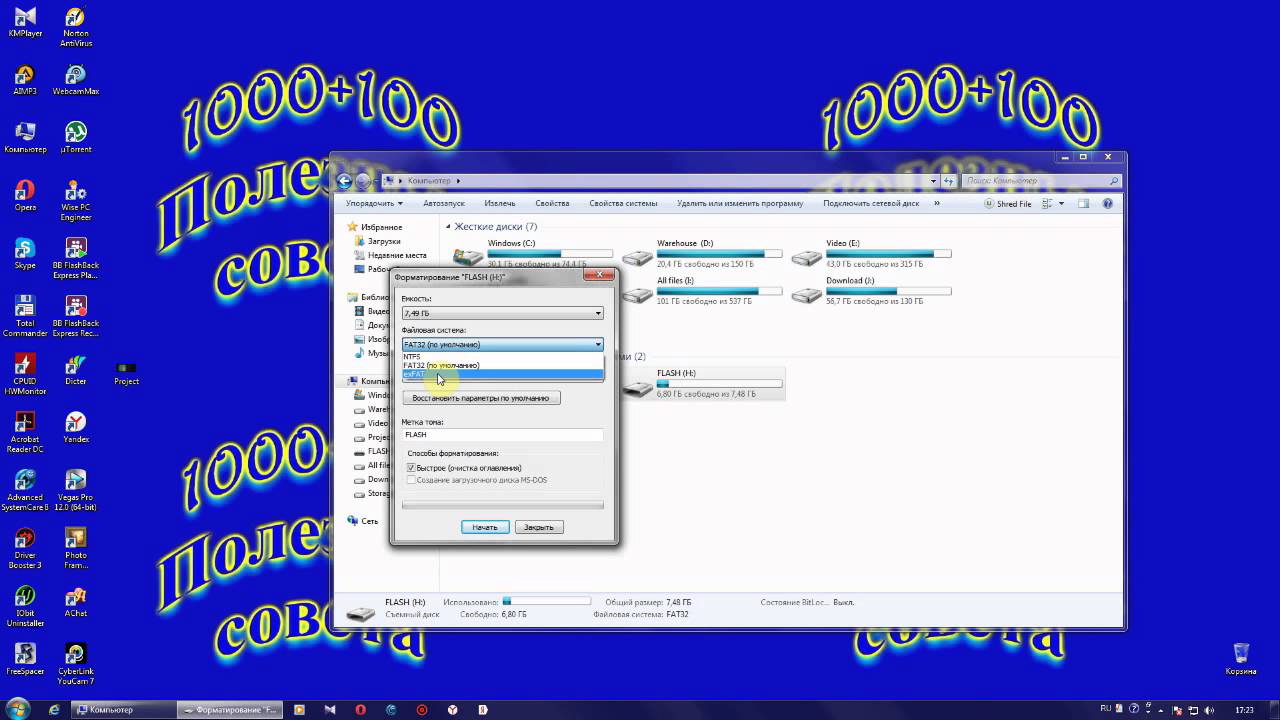Viewport: 1280px width, 720px height.
Task: Open the AChat desktop shortcut
Action: tap(76, 603)
